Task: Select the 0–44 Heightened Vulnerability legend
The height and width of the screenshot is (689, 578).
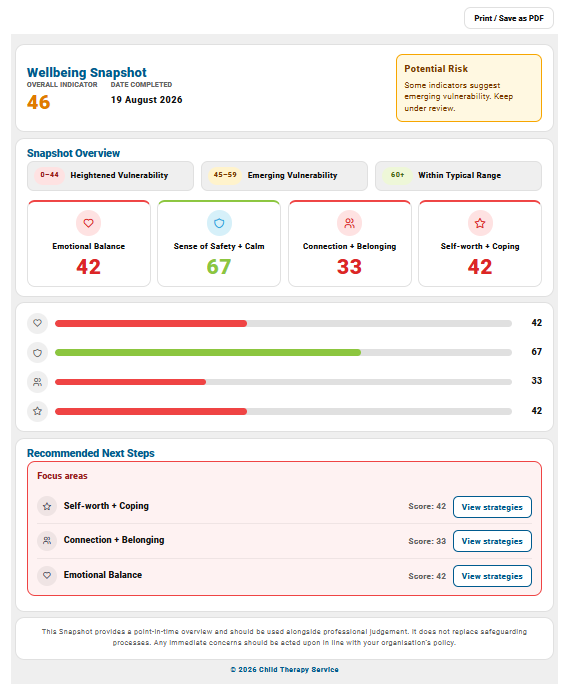Action: coord(110,176)
